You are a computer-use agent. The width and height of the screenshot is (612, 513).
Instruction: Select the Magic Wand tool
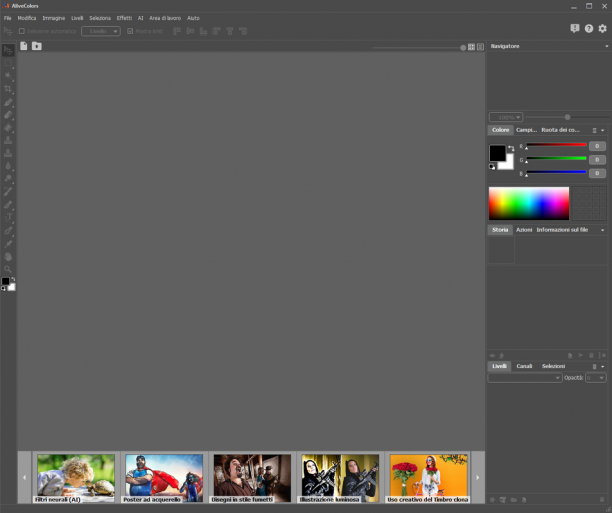point(8,76)
